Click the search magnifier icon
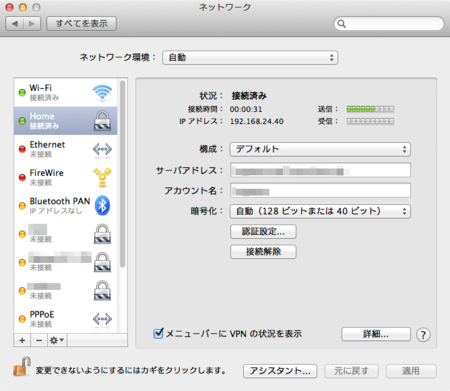Viewport: 450px width, 391px height. pyautogui.click(x=341, y=24)
